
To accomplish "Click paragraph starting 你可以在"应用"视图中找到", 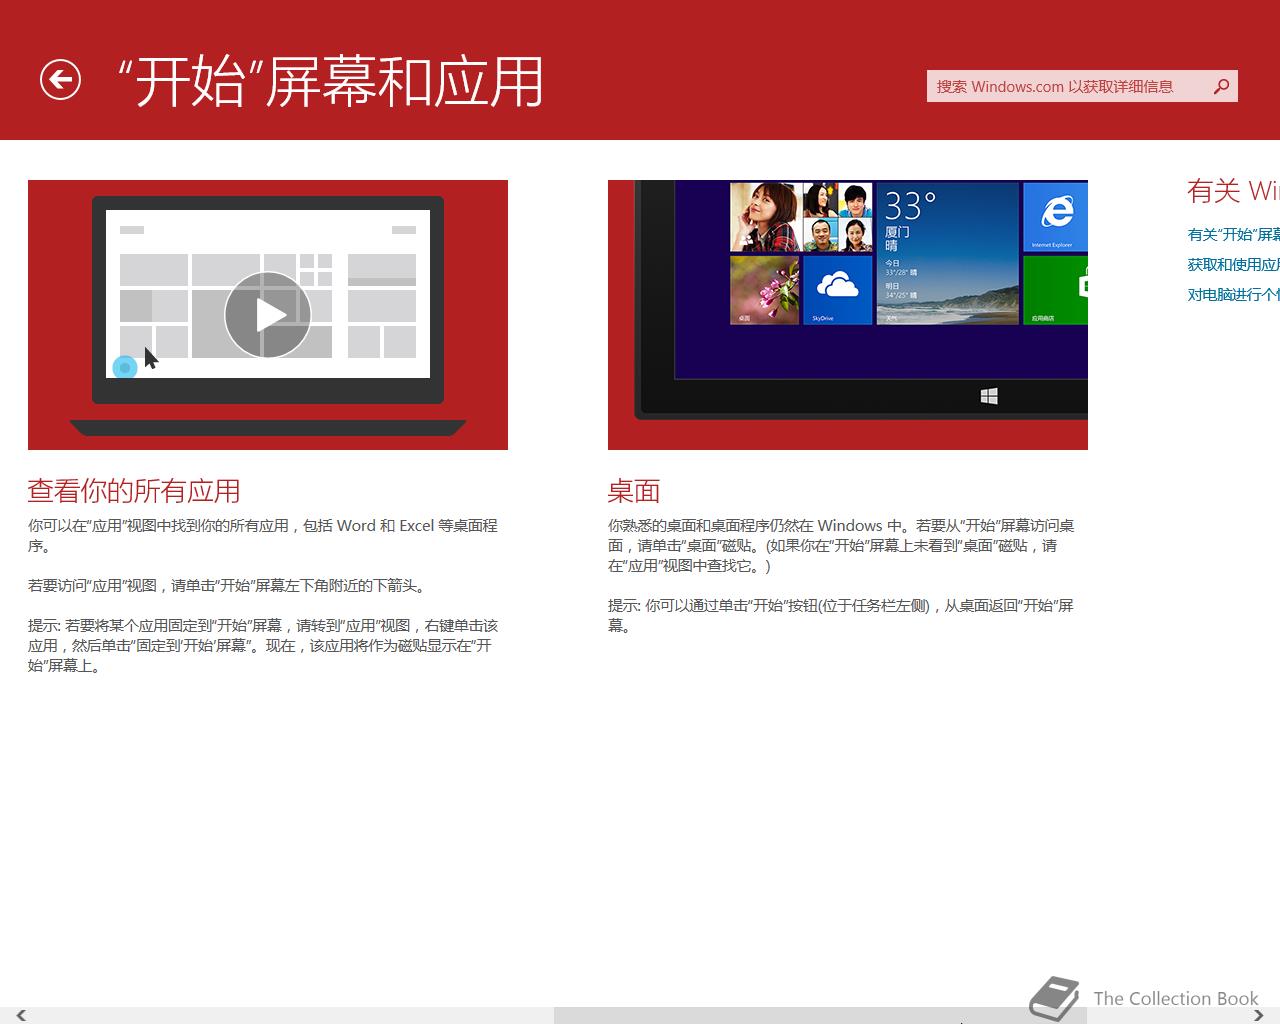I will (x=263, y=535).
